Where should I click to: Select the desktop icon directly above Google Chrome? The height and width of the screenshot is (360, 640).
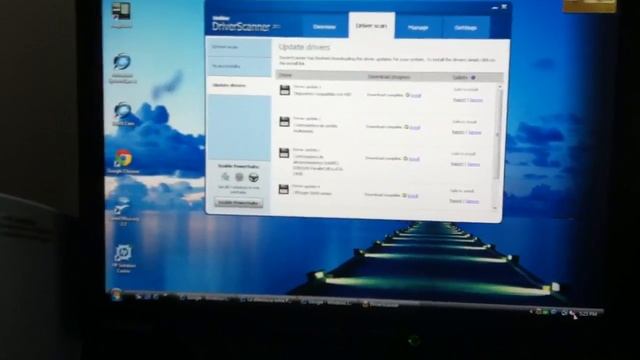(123, 114)
